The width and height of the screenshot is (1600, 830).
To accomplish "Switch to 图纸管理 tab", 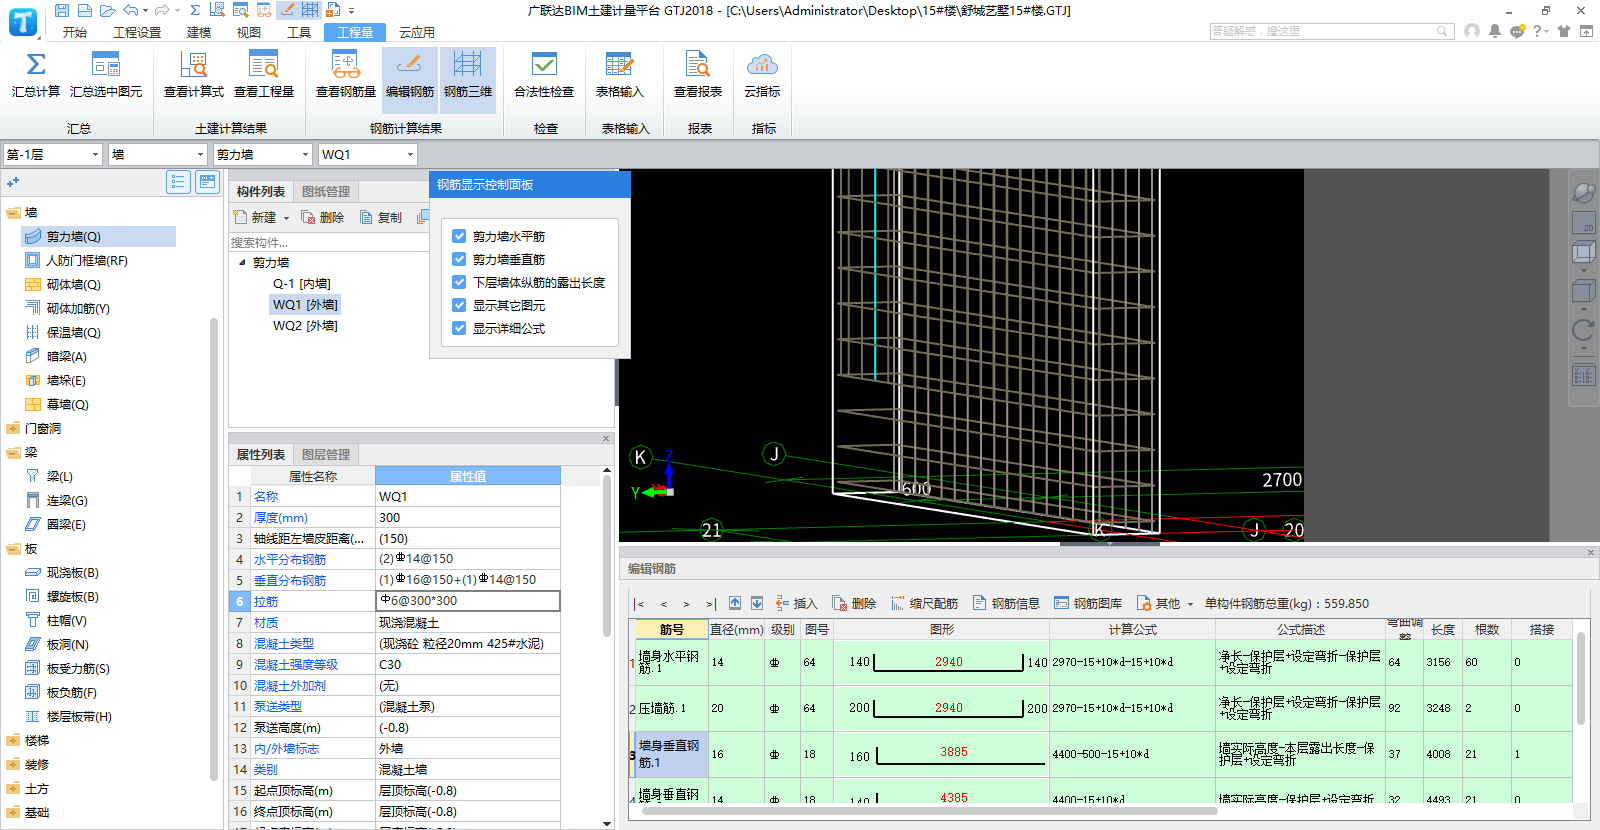I will (326, 191).
